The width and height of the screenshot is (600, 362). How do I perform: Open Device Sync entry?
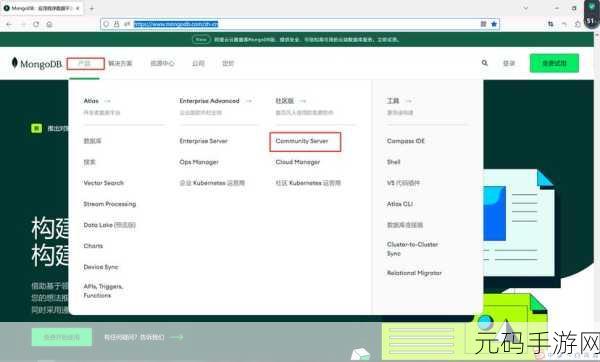coord(101,267)
